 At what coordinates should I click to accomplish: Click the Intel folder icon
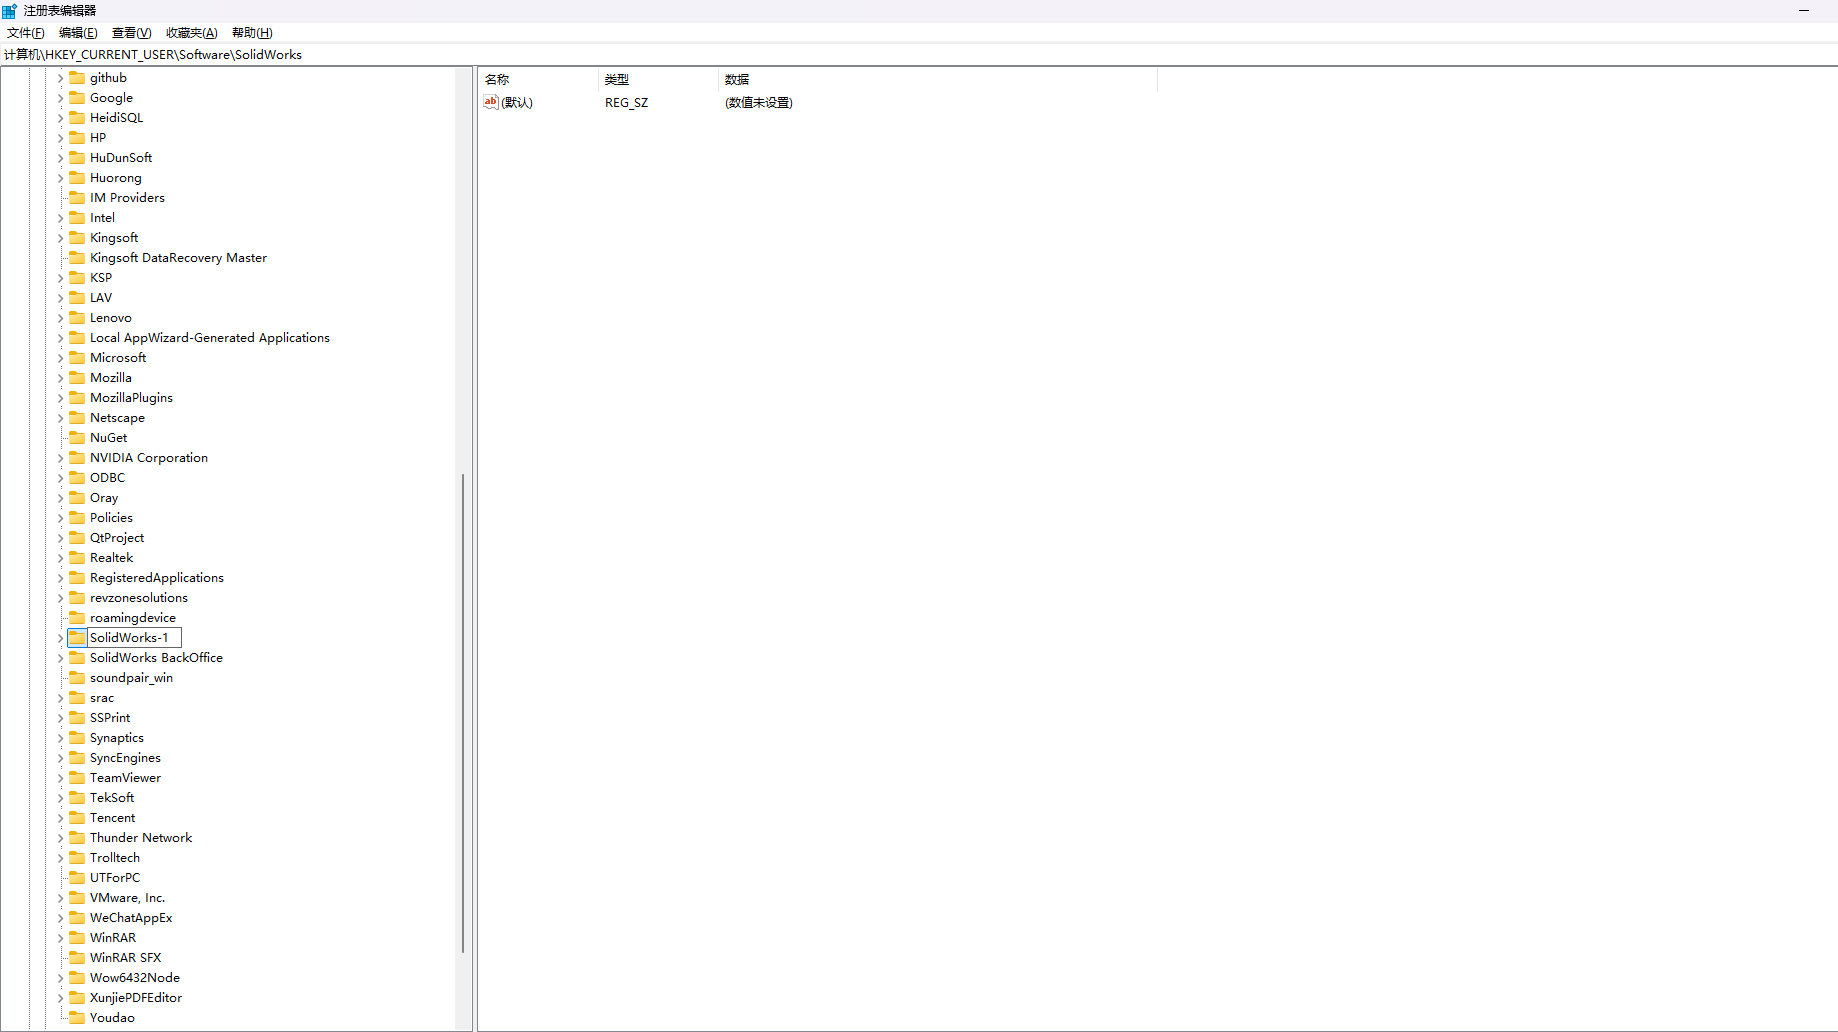click(x=77, y=217)
